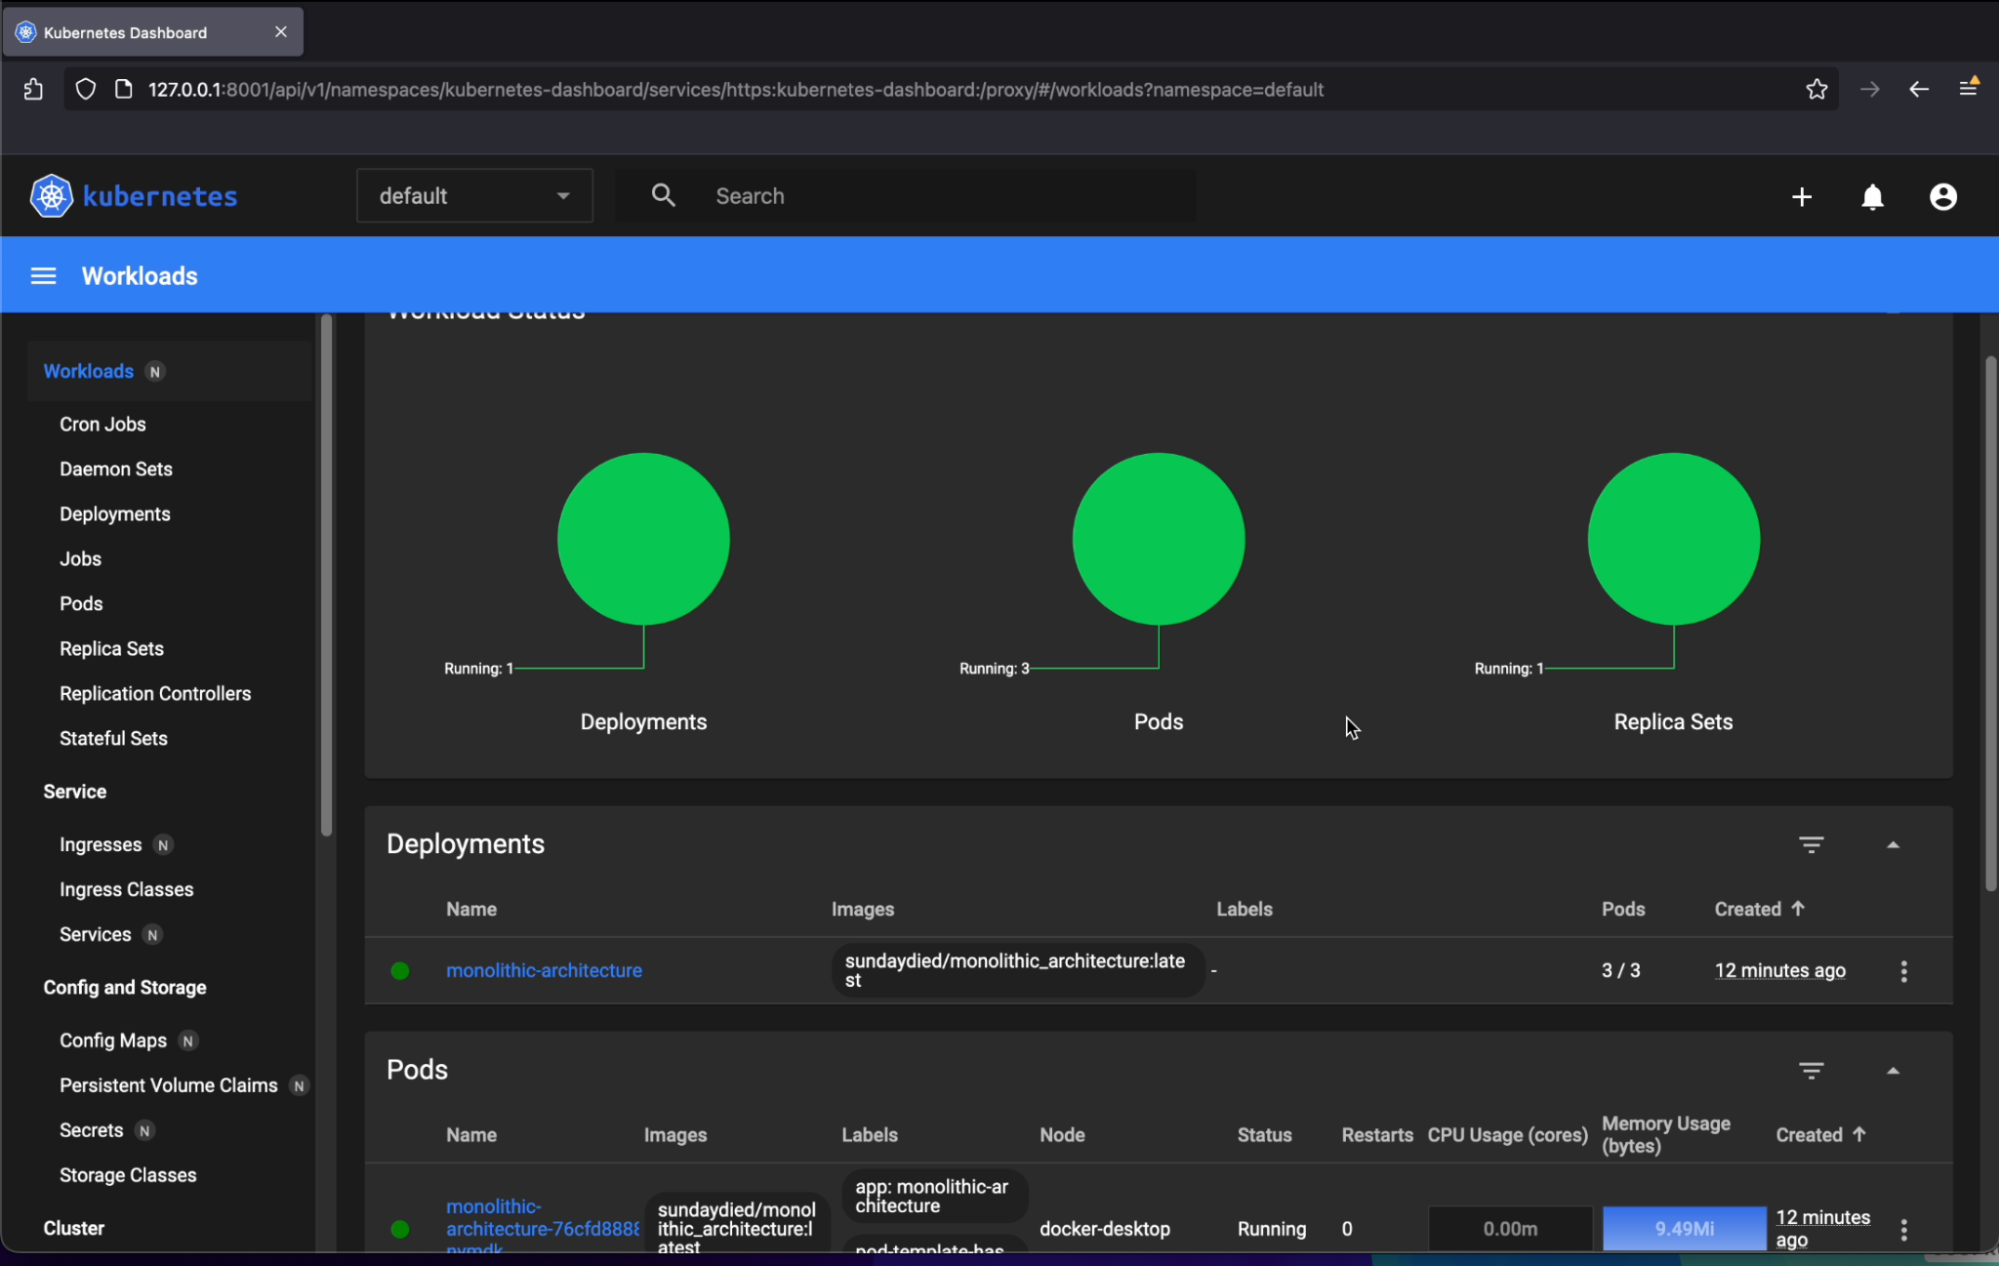Click the Deployments green status circle
The image size is (1999, 1266).
(x=643, y=539)
